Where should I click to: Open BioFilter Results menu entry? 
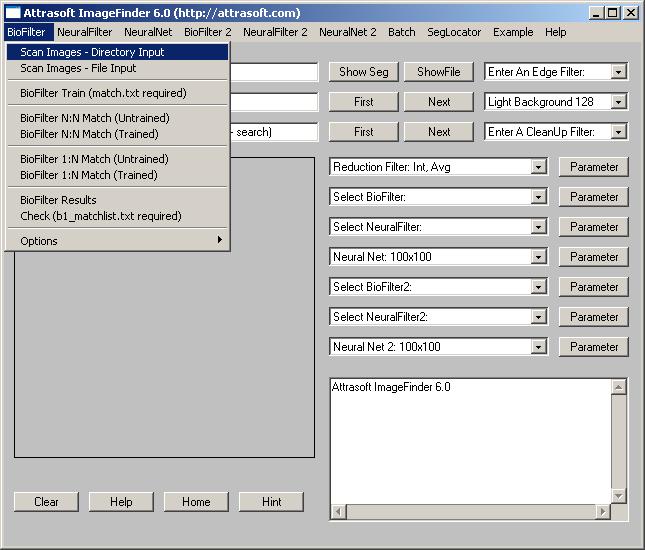tap(58, 200)
